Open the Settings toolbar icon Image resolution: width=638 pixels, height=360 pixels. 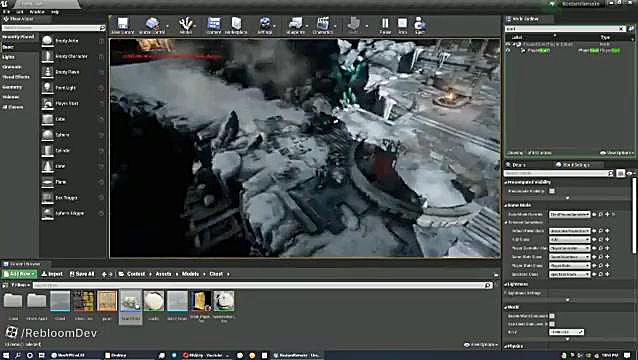pyautogui.click(x=265, y=26)
